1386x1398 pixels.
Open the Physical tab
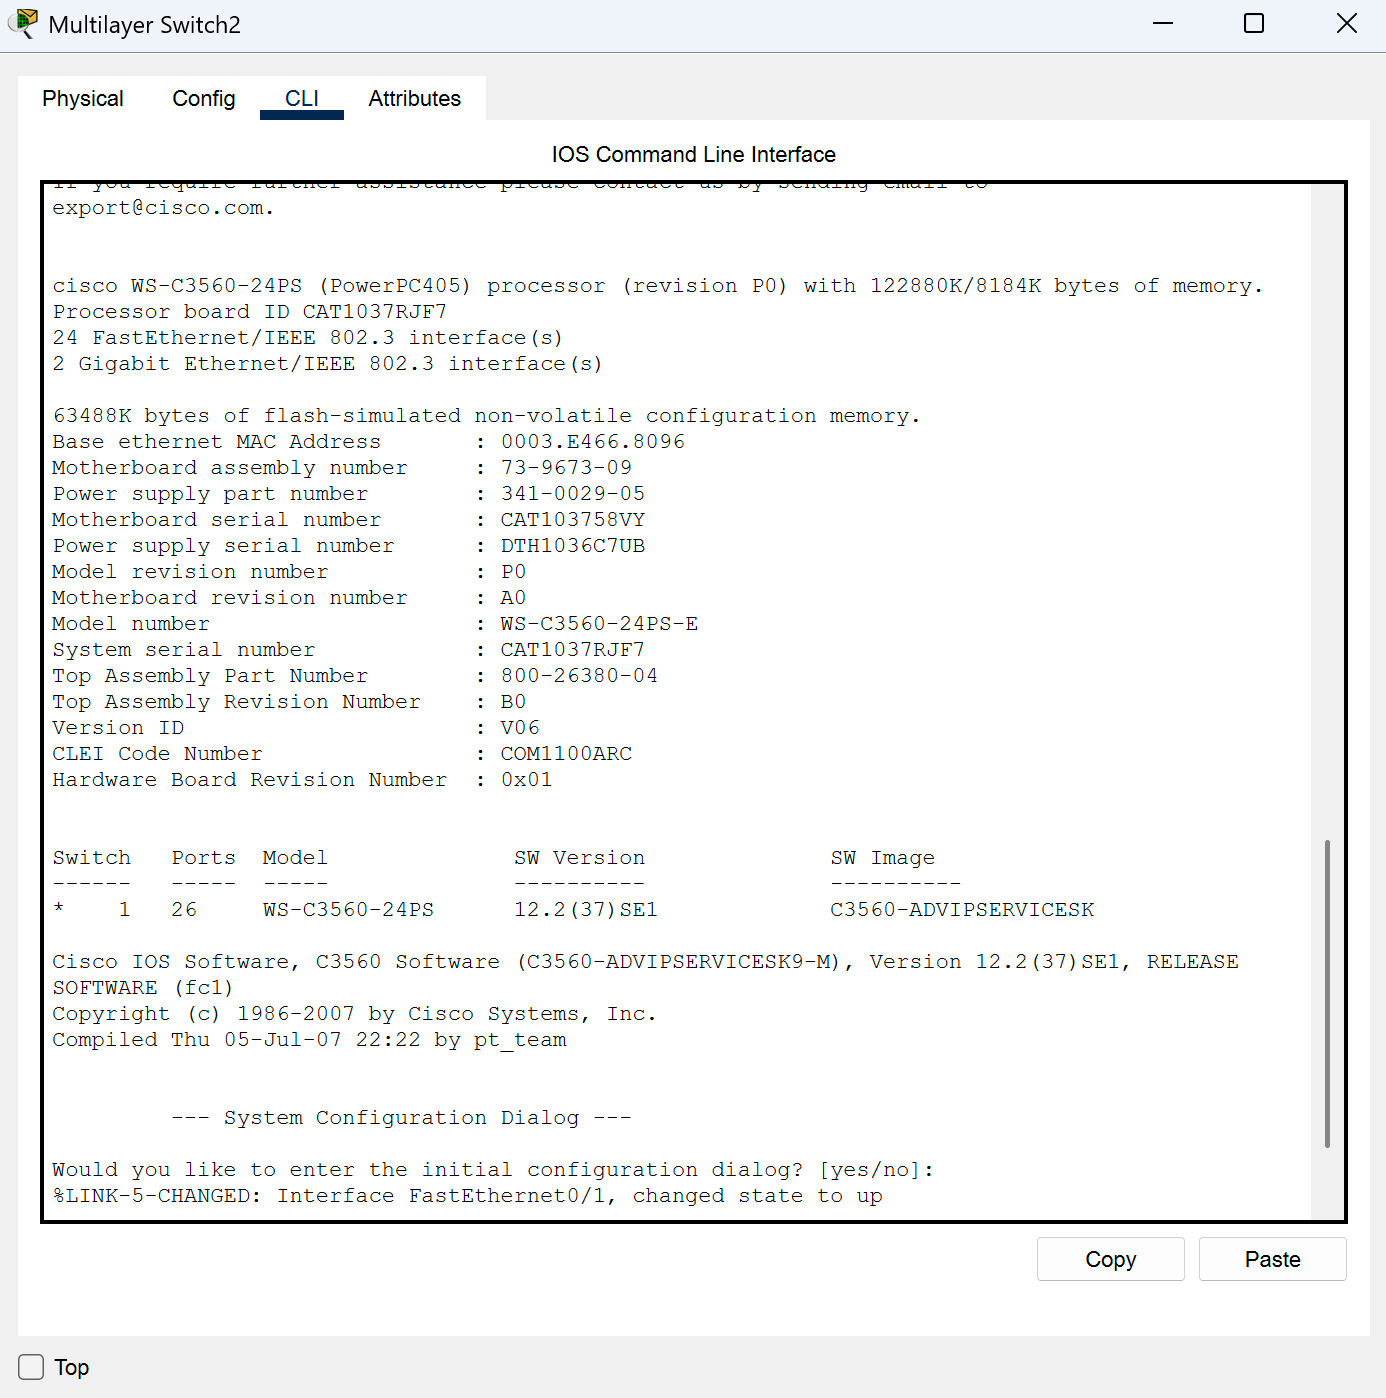click(83, 98)
